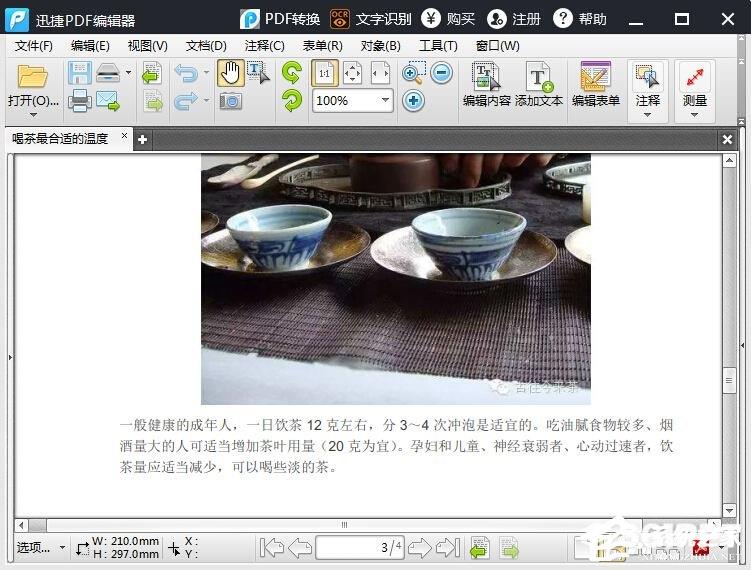Click the 注册 register button
Screen dimensions: 751x570
(x=514, y=19)
